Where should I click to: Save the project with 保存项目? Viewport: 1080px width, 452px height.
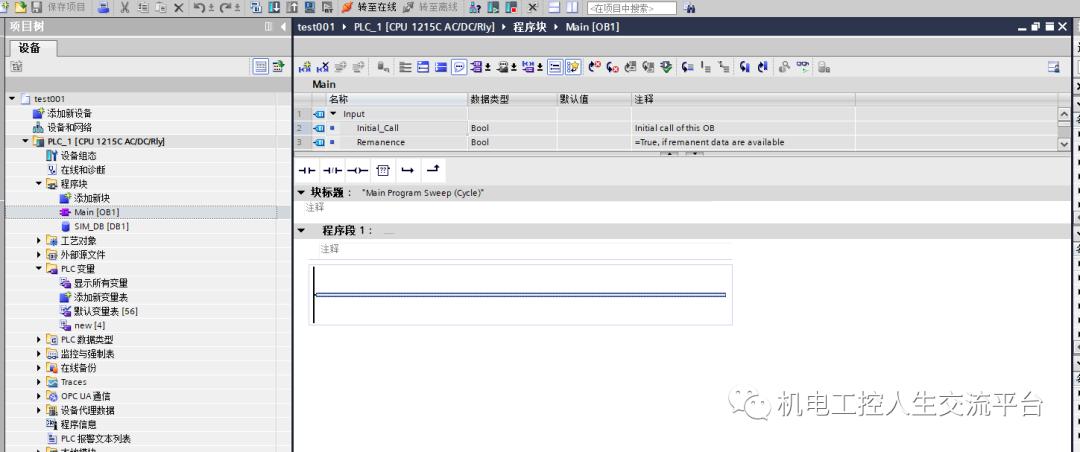coord(58,8)
